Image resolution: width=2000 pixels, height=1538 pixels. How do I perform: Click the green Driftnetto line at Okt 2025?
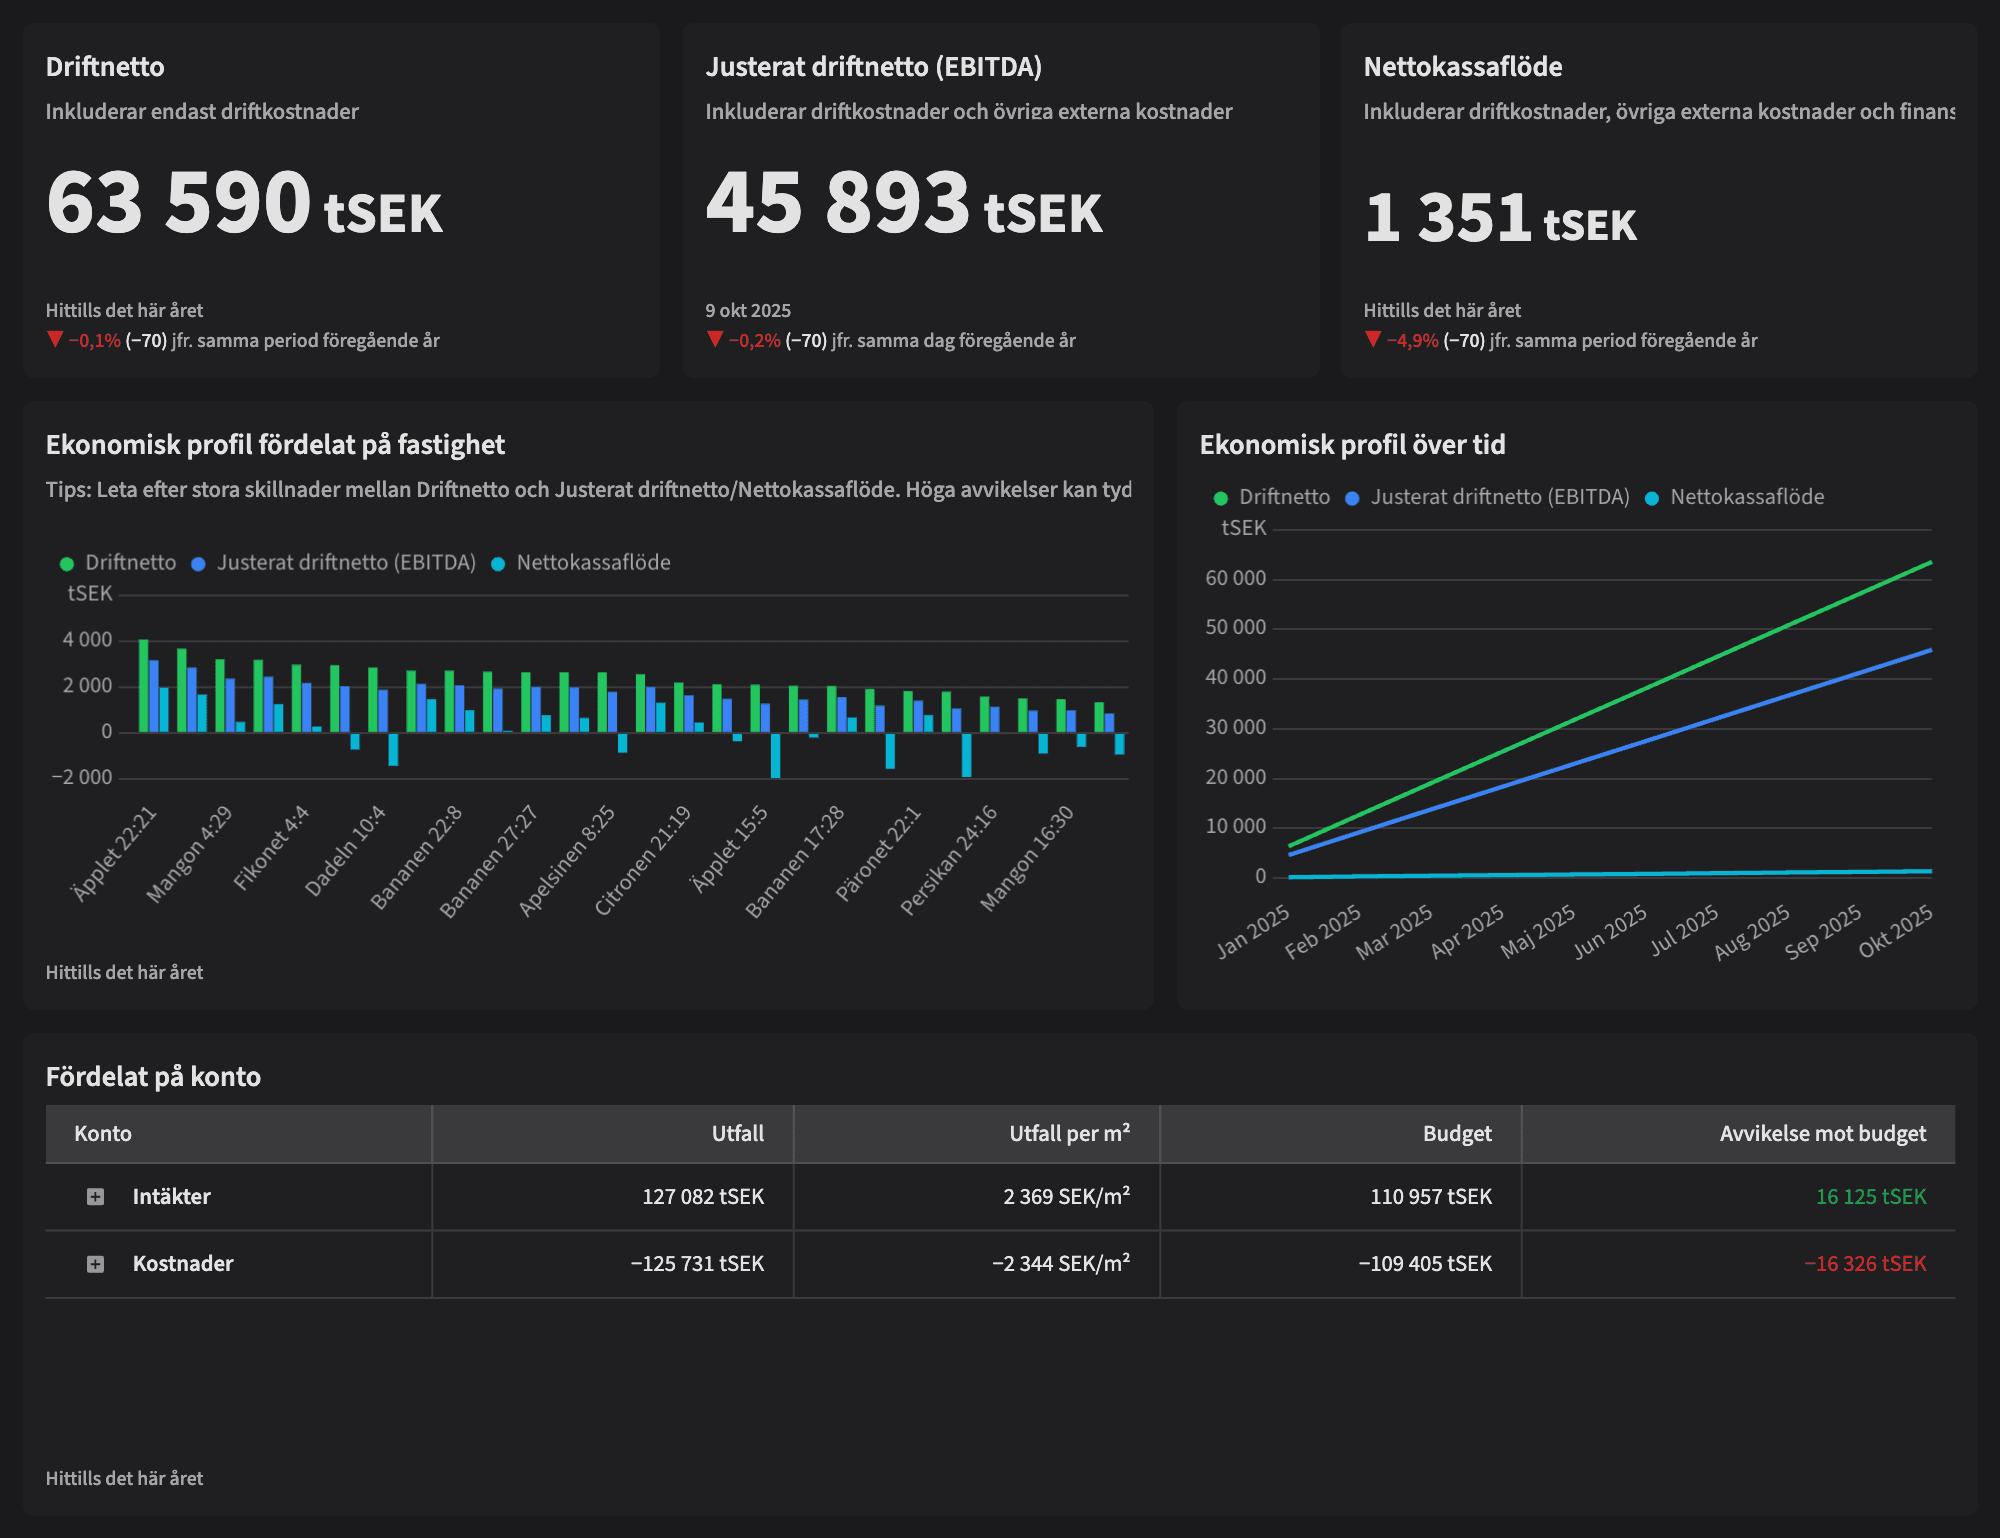[1929, 563]
